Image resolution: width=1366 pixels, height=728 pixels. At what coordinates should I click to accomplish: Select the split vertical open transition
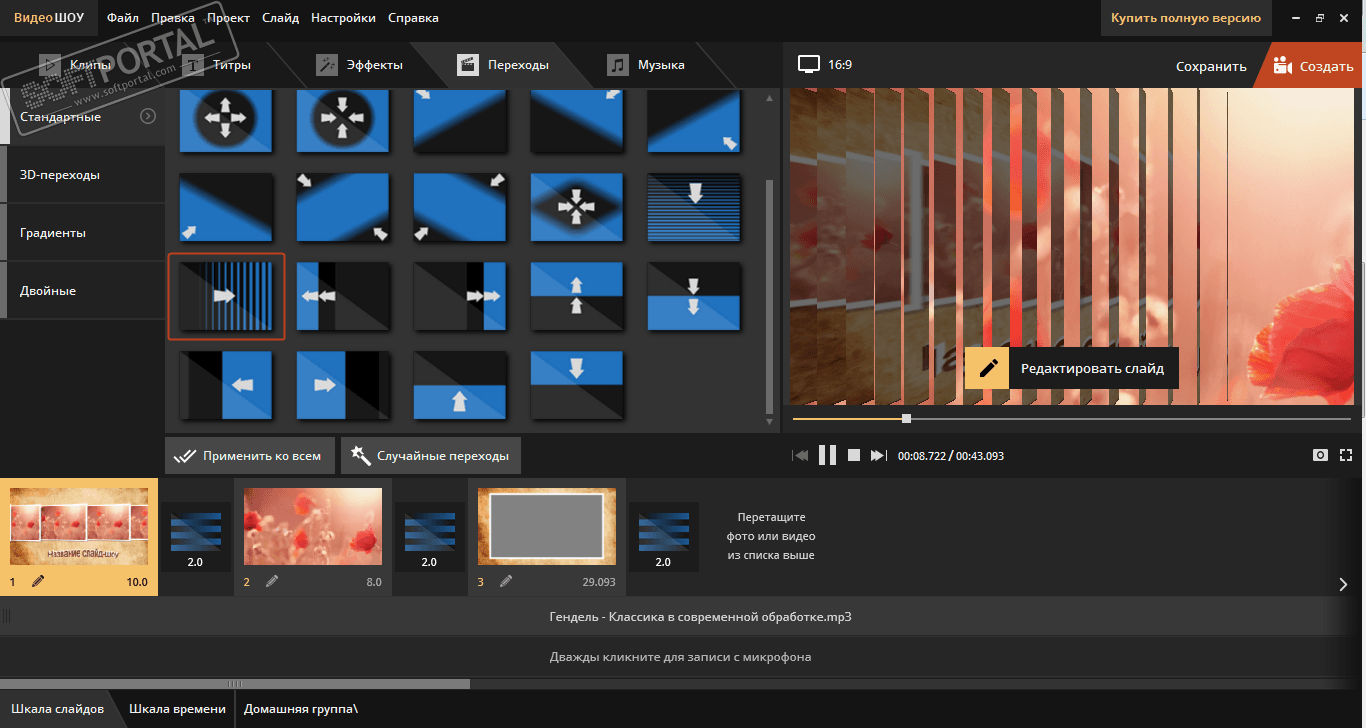[577, 296]
